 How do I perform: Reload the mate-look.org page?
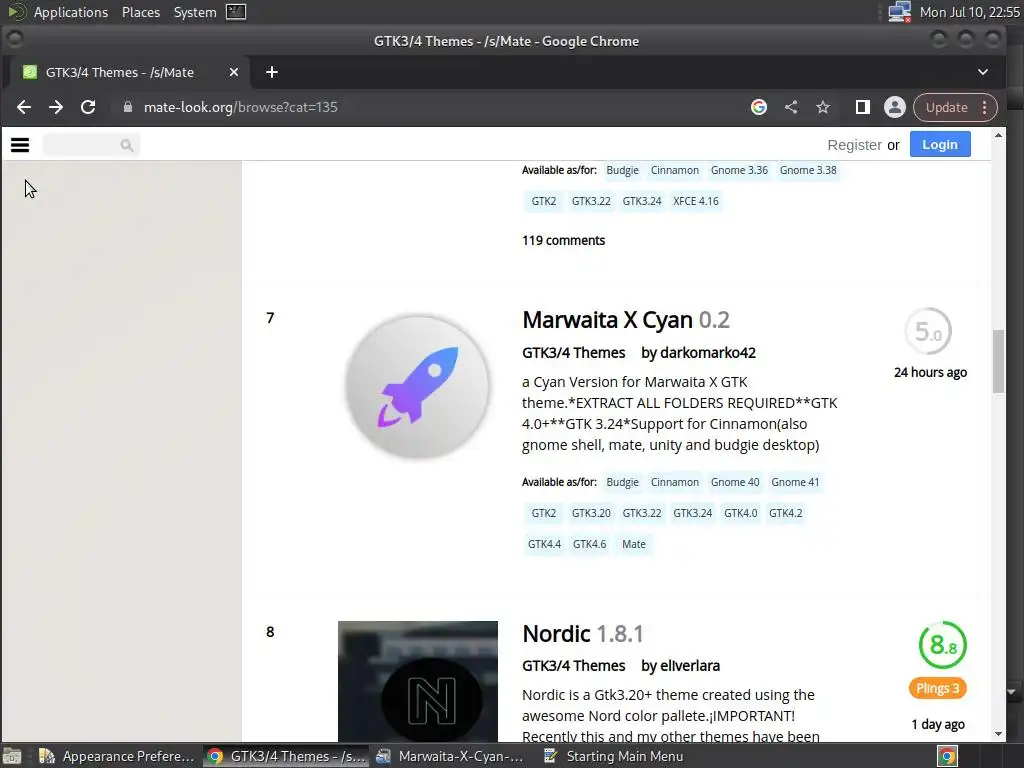pos(88,107)
